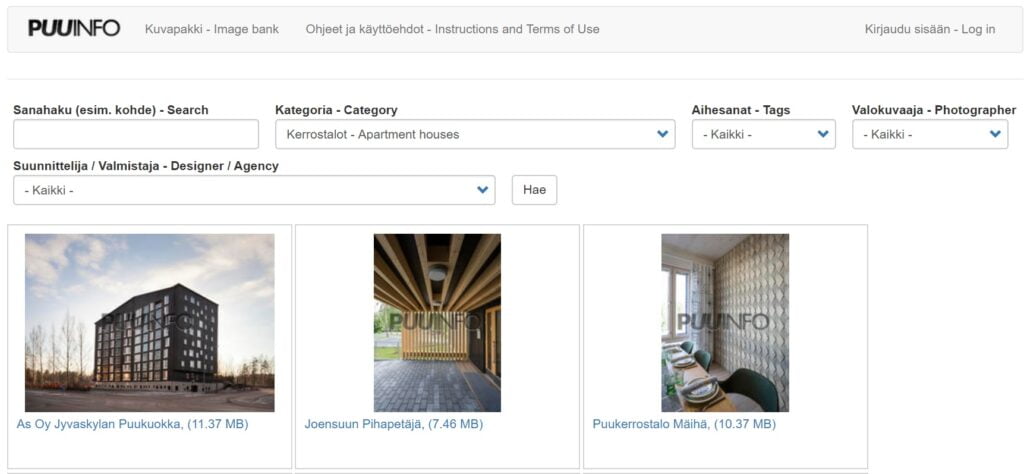Click As Oy Jyvaskylan Puukuokka link

pos(132,424)
